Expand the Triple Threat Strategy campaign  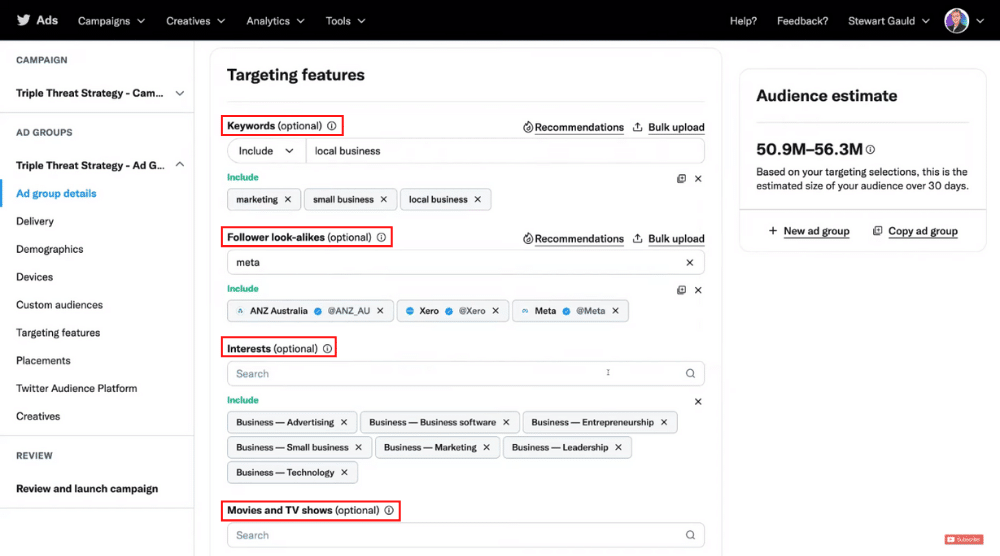(x=180, y=94)
